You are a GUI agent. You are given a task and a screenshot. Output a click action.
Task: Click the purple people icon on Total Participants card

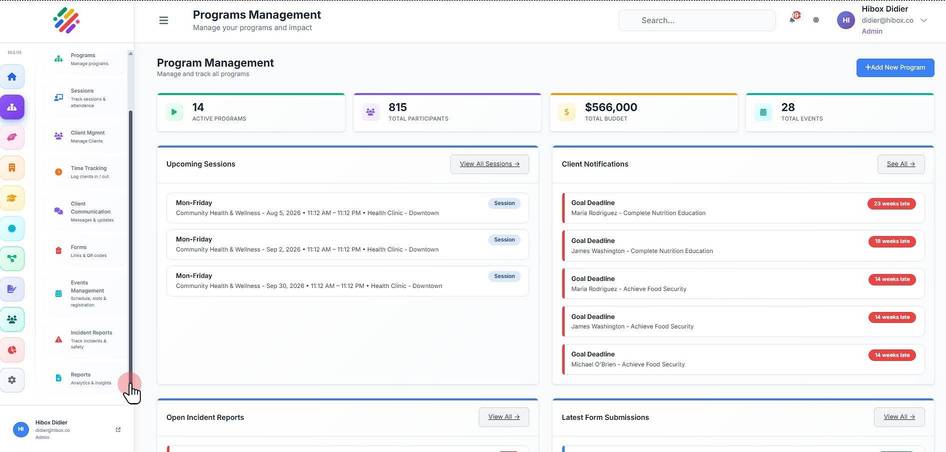[370, 112]
